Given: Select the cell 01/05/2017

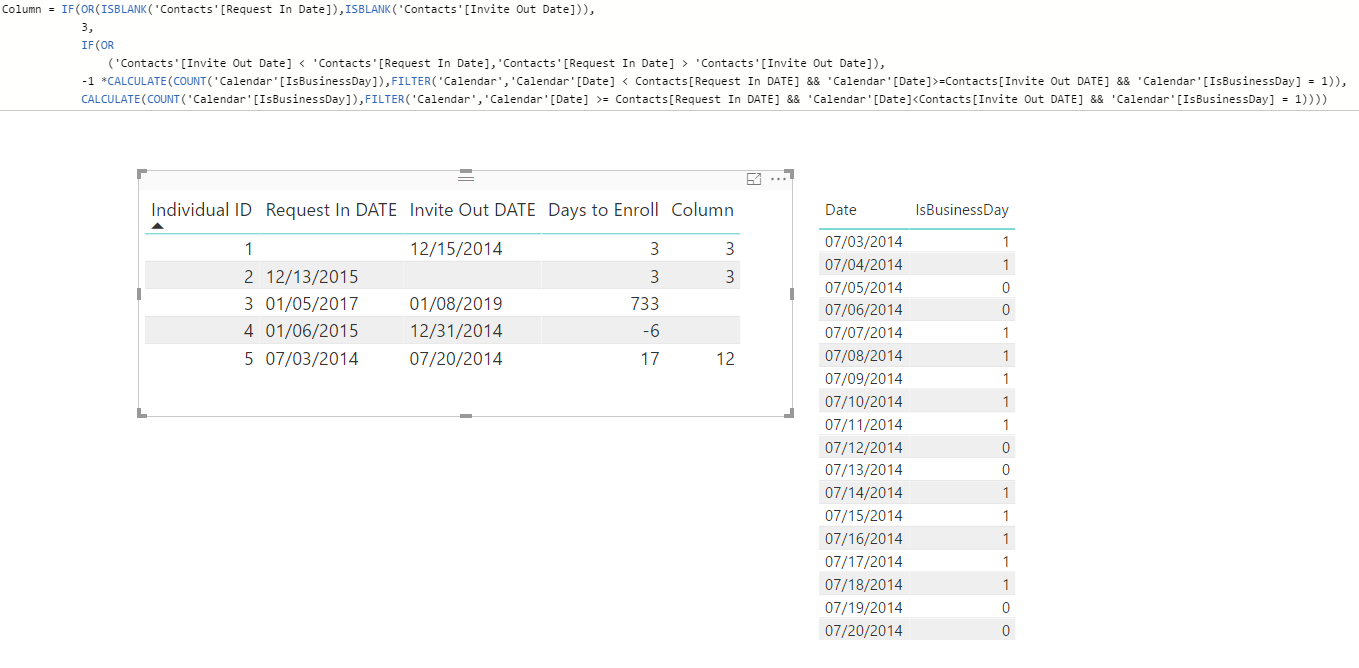Looking at the screenshot, I should coord(312,303).
